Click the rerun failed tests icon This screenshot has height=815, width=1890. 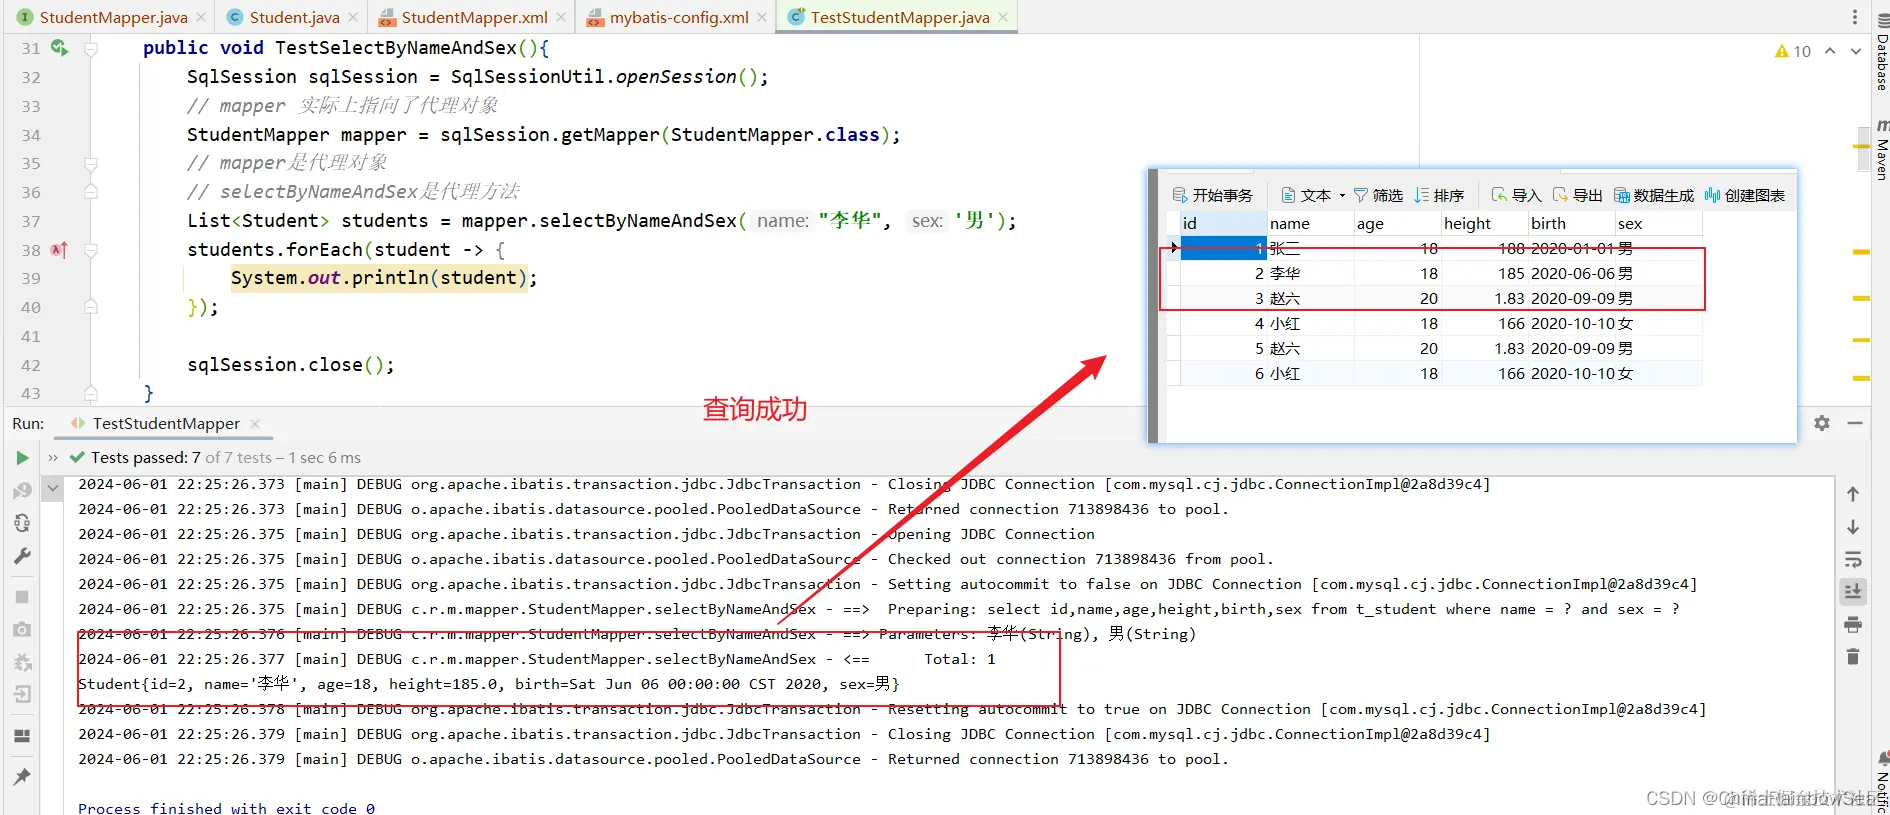[22, 490]
